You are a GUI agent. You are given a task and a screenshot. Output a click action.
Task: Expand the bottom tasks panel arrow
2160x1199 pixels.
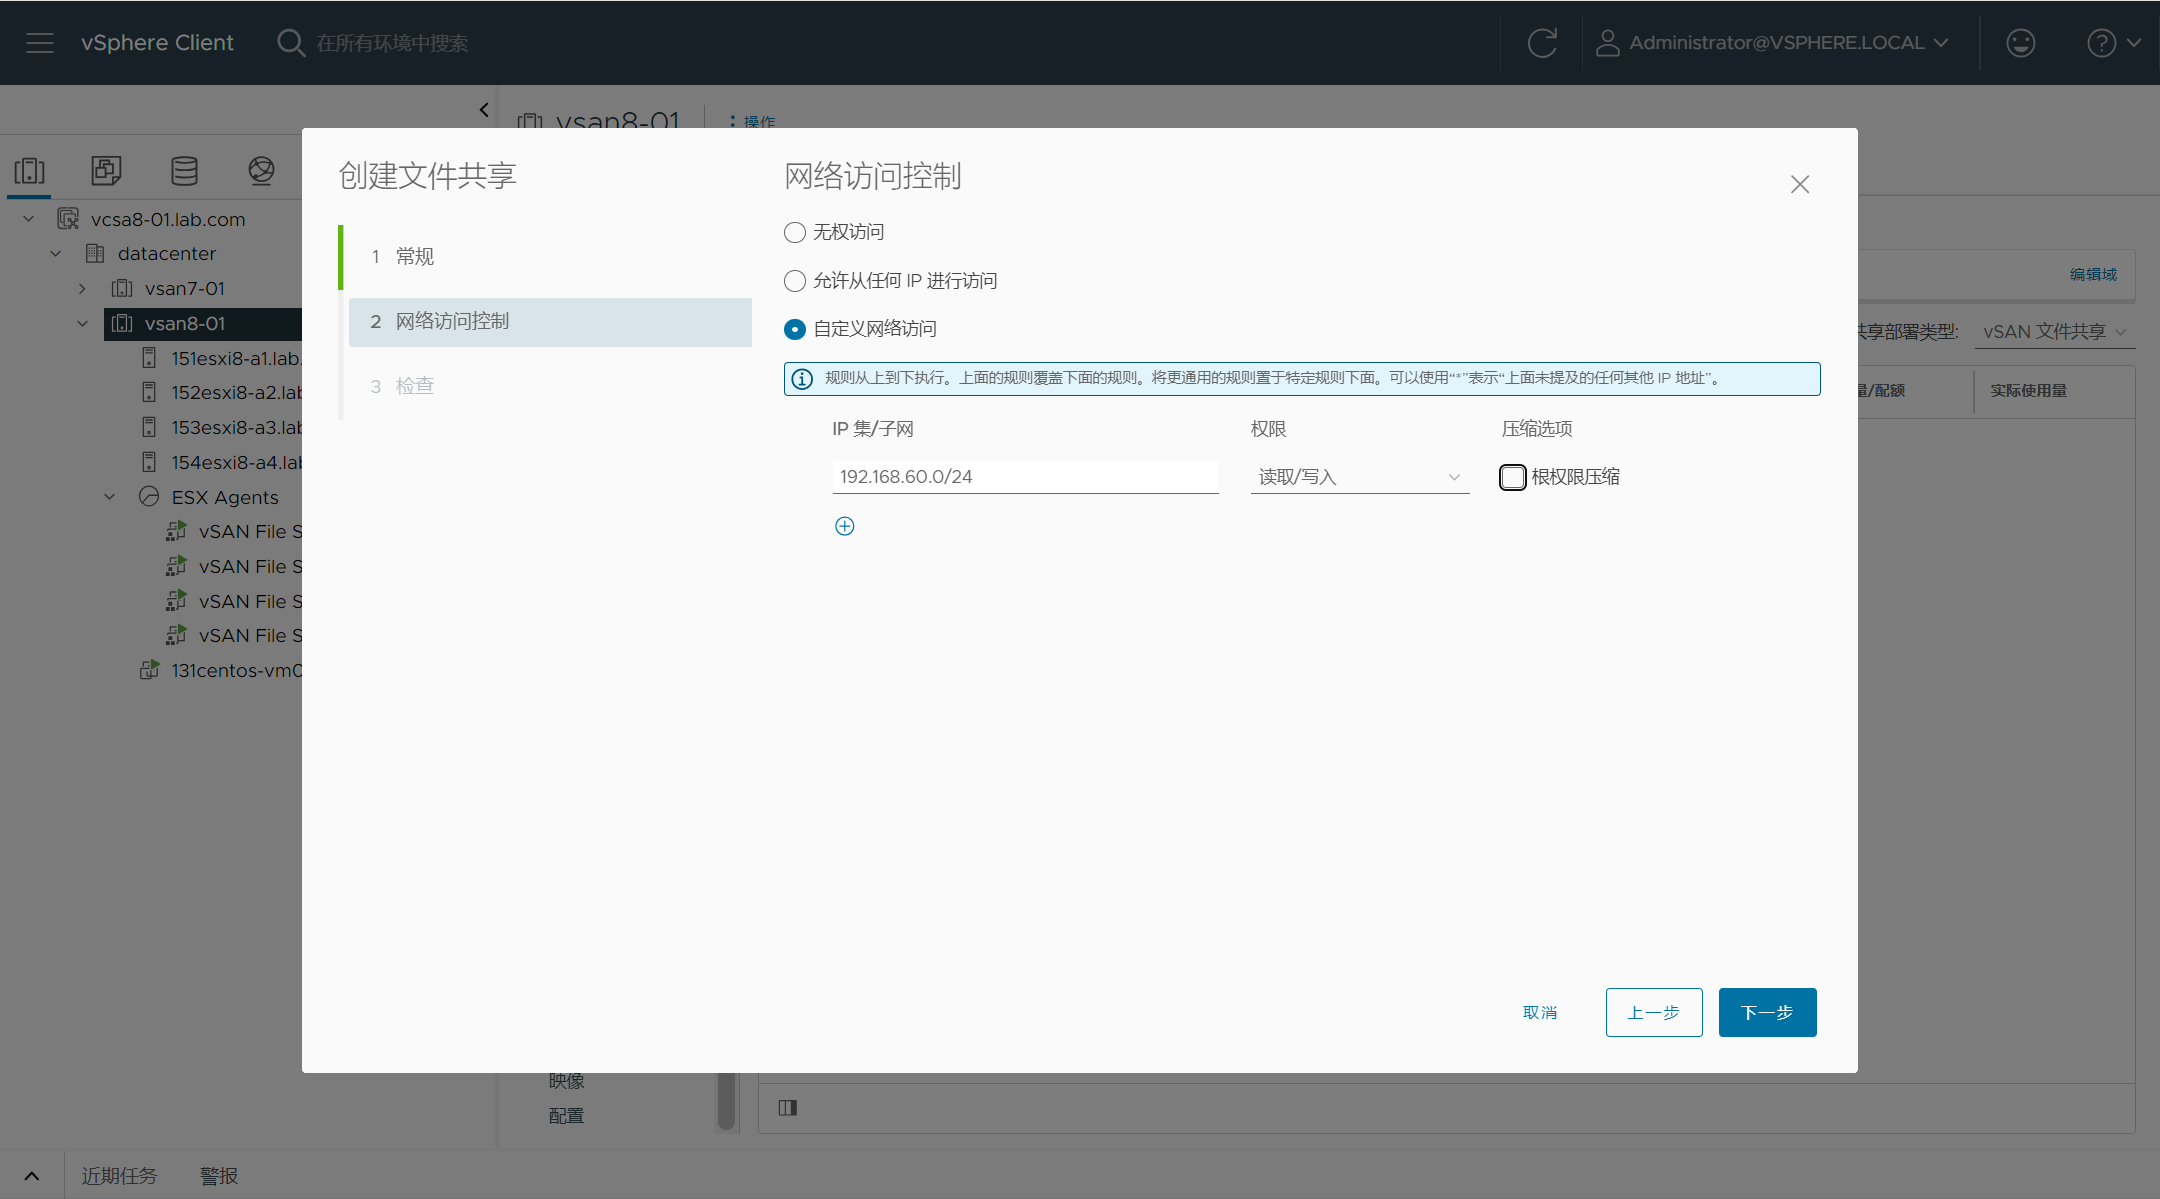pos(32,1176)
